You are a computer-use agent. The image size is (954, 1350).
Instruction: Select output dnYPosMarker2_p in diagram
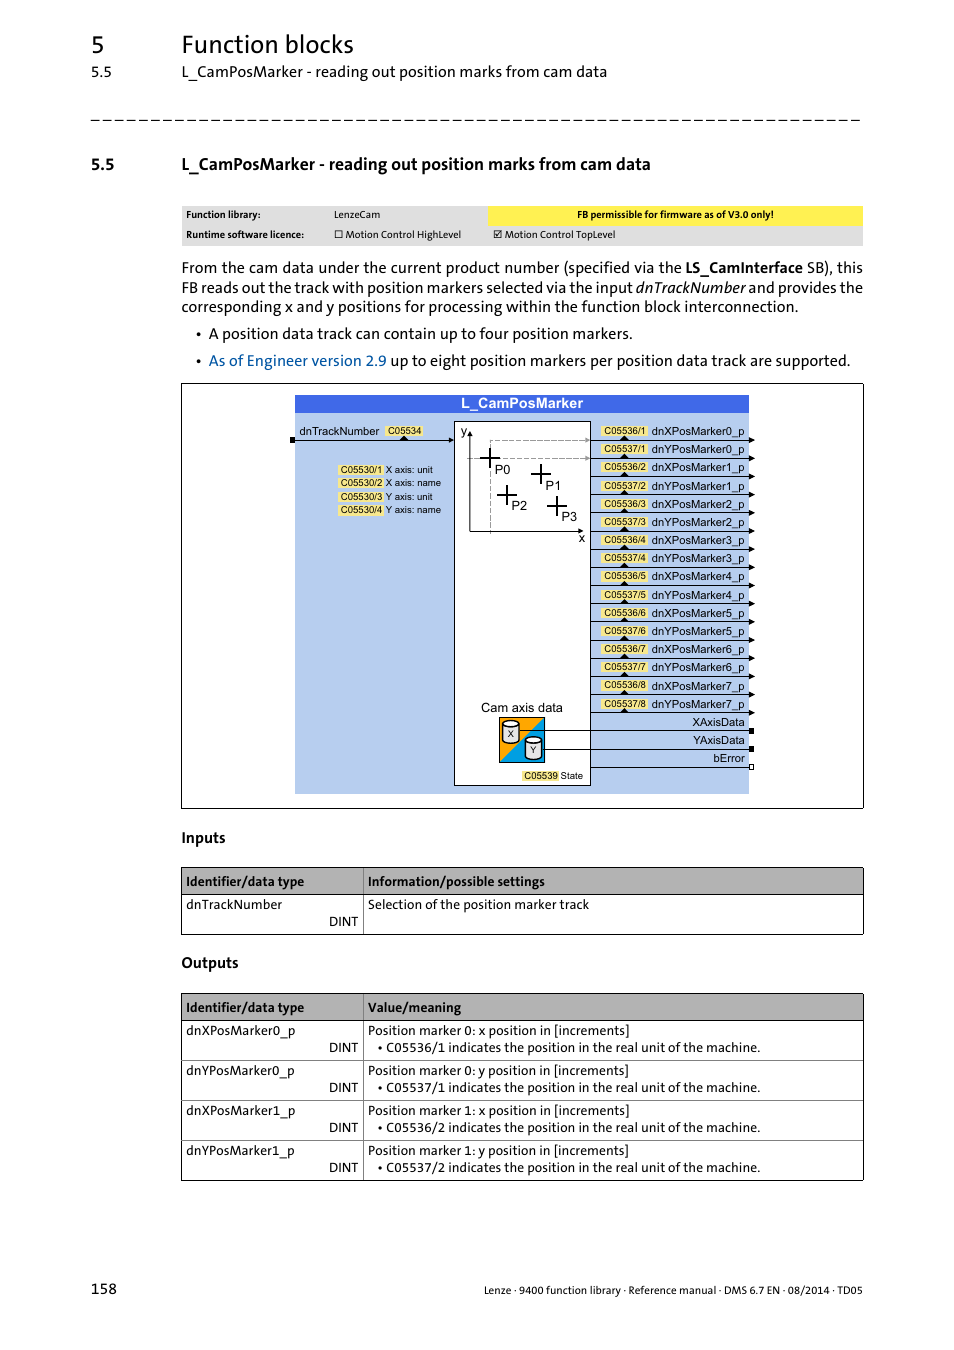pos(698,523)
